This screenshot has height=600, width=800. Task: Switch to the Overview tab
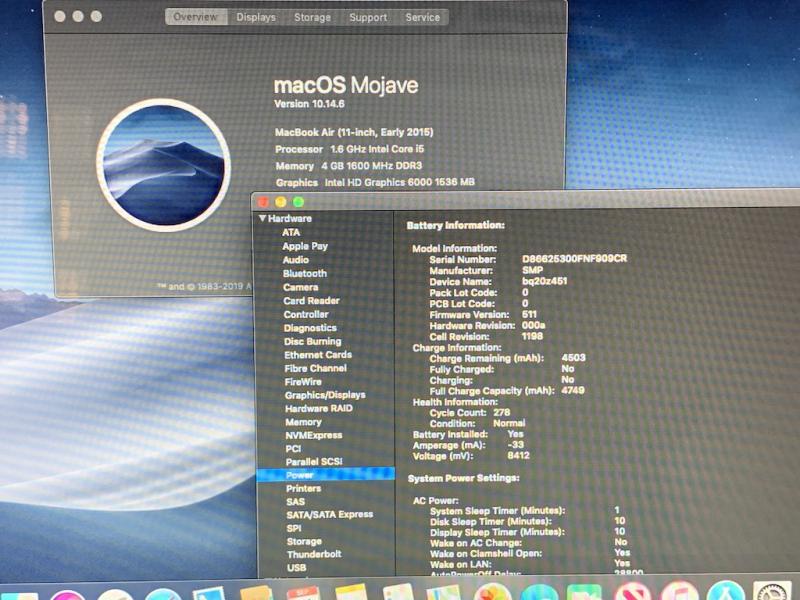point(196,17)
